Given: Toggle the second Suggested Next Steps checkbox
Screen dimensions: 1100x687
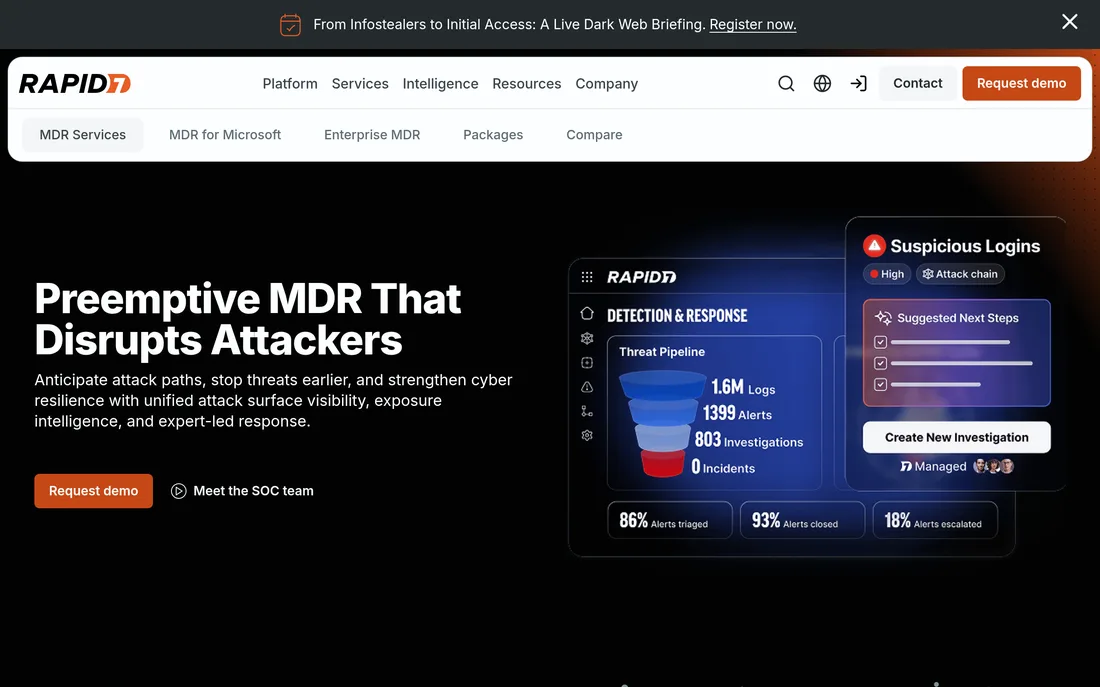Looking at the screenshot, I should point(880,363).
